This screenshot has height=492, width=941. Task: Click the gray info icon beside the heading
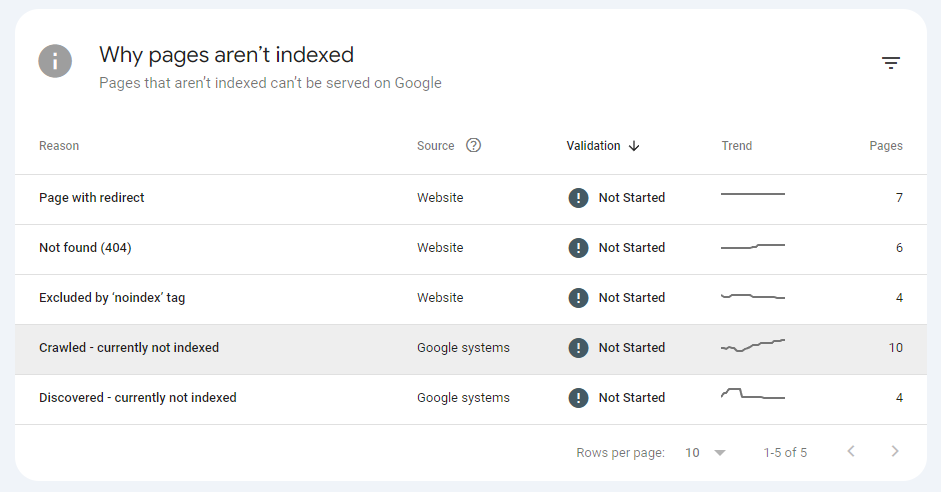pyautogui.click(x=55, y=61)
